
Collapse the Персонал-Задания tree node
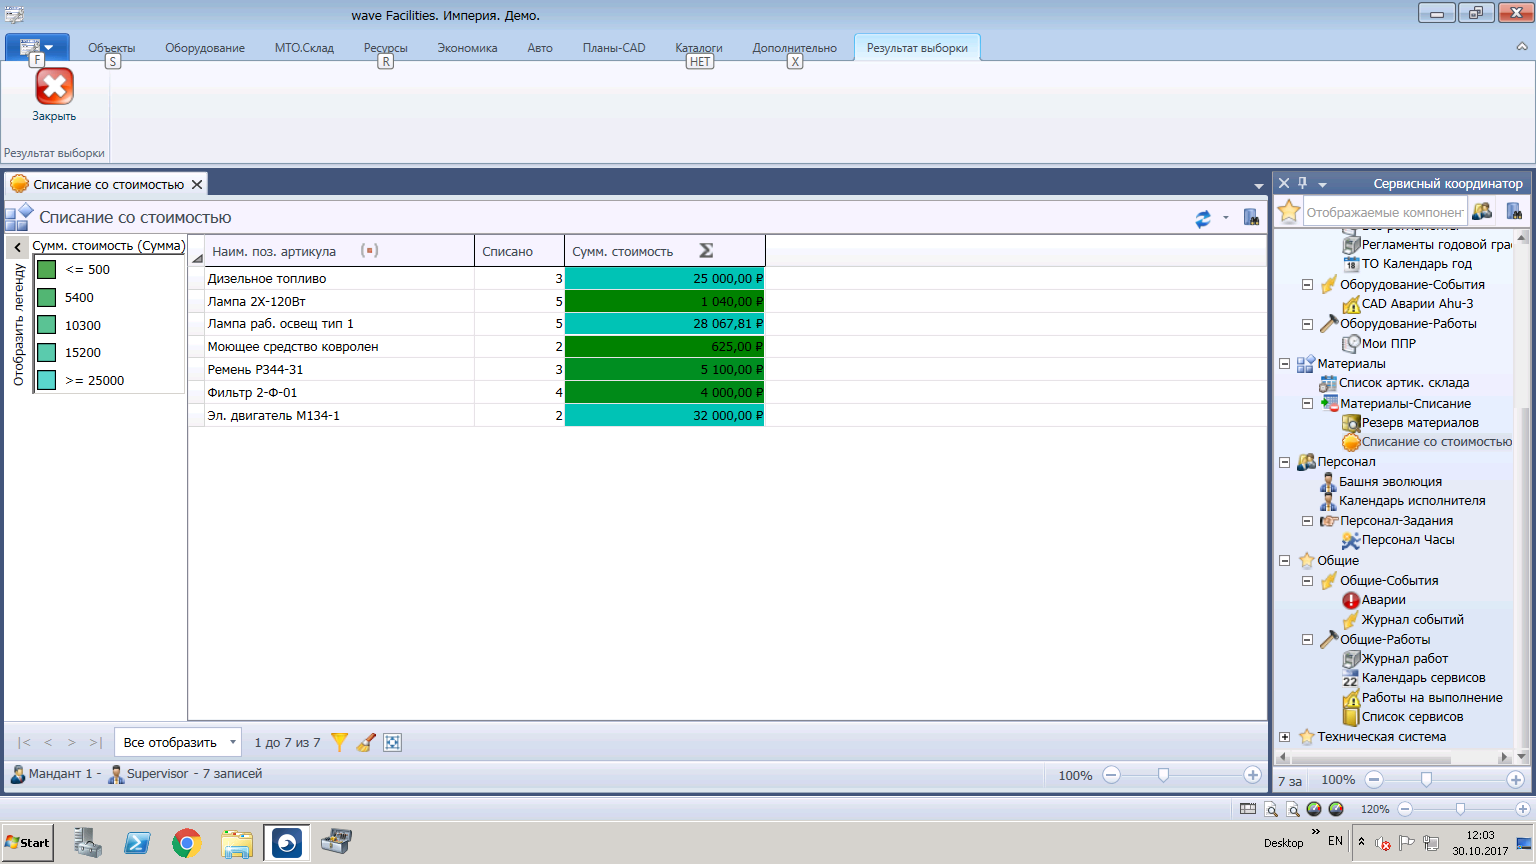pyautogui.click(x=1307, y=521)
